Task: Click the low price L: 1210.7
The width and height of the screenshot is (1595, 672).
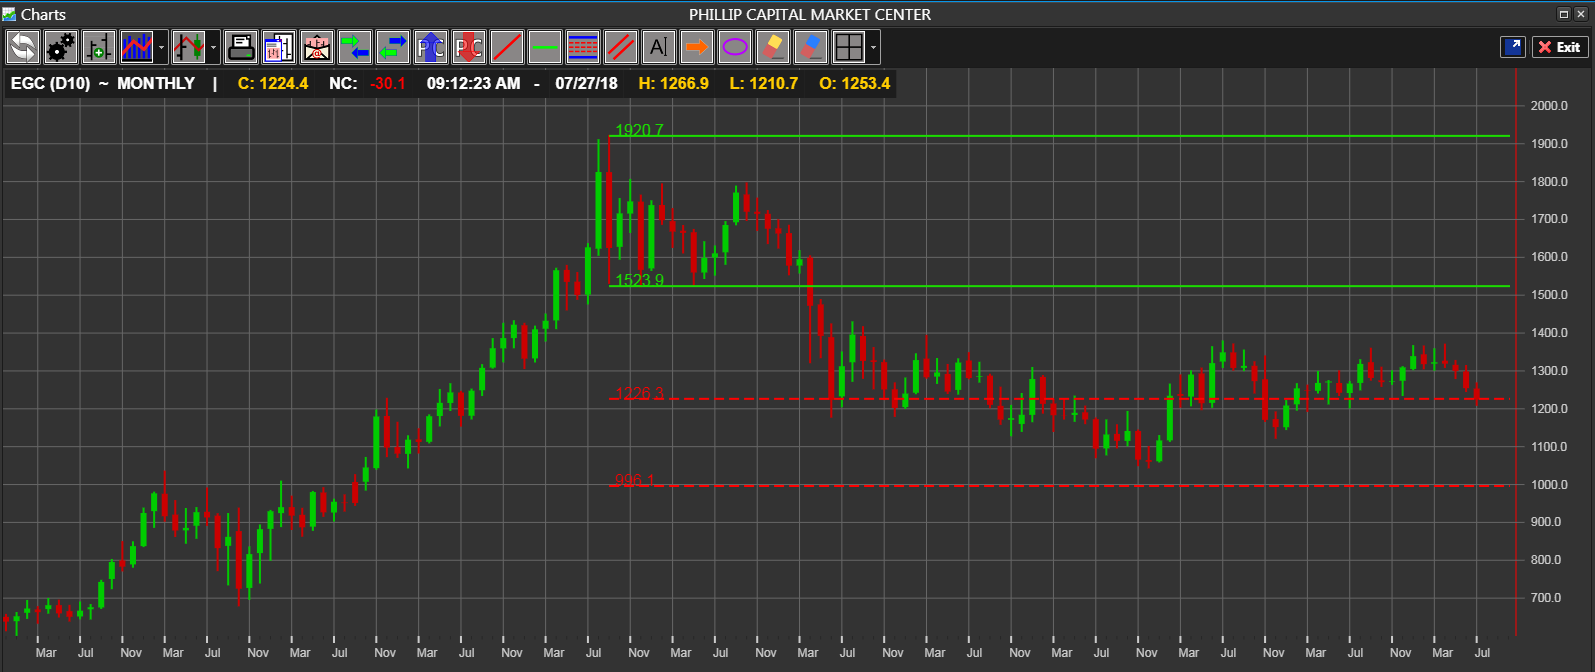Action: 764,83
